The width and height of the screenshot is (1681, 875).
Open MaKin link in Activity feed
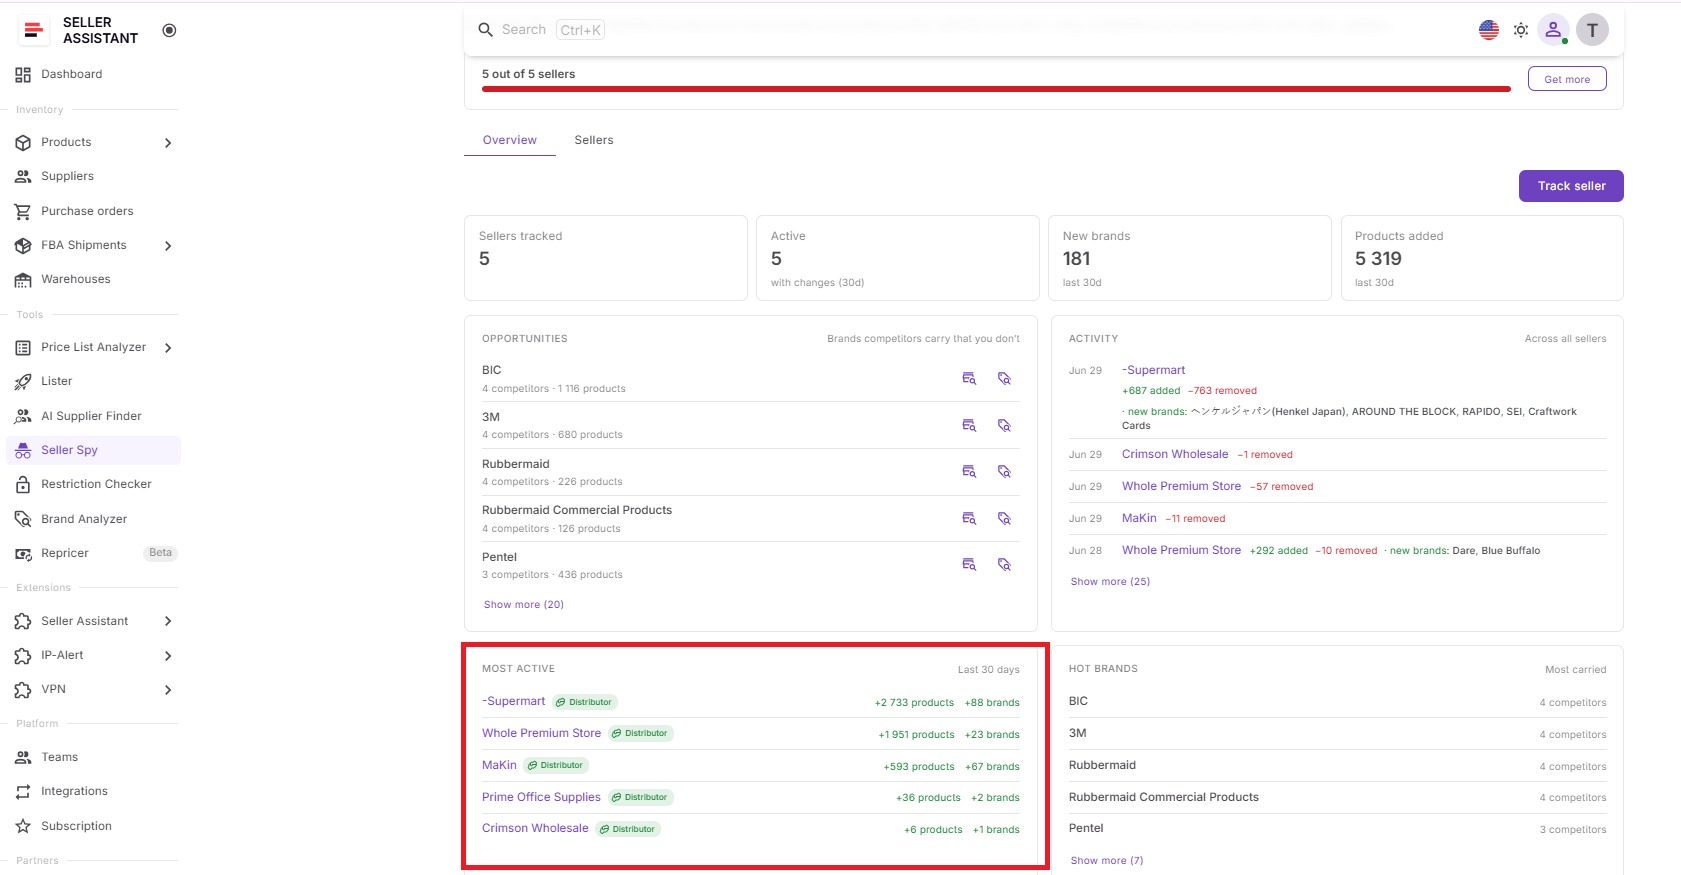1139,518
